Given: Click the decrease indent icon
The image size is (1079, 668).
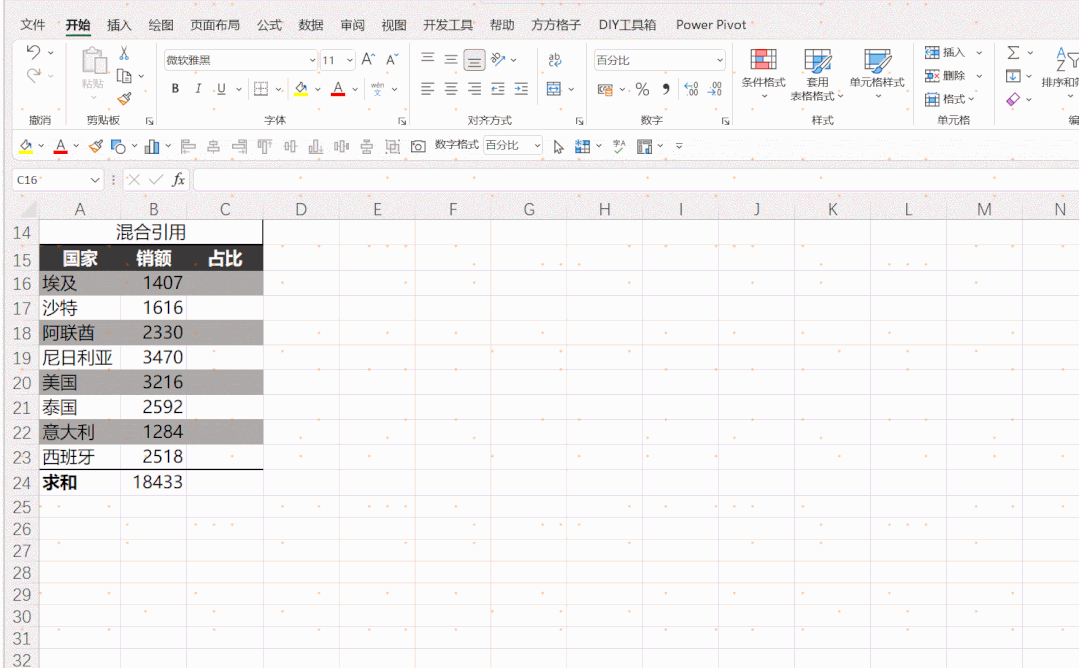Looking at the screenshot, I should pos(498,89).
